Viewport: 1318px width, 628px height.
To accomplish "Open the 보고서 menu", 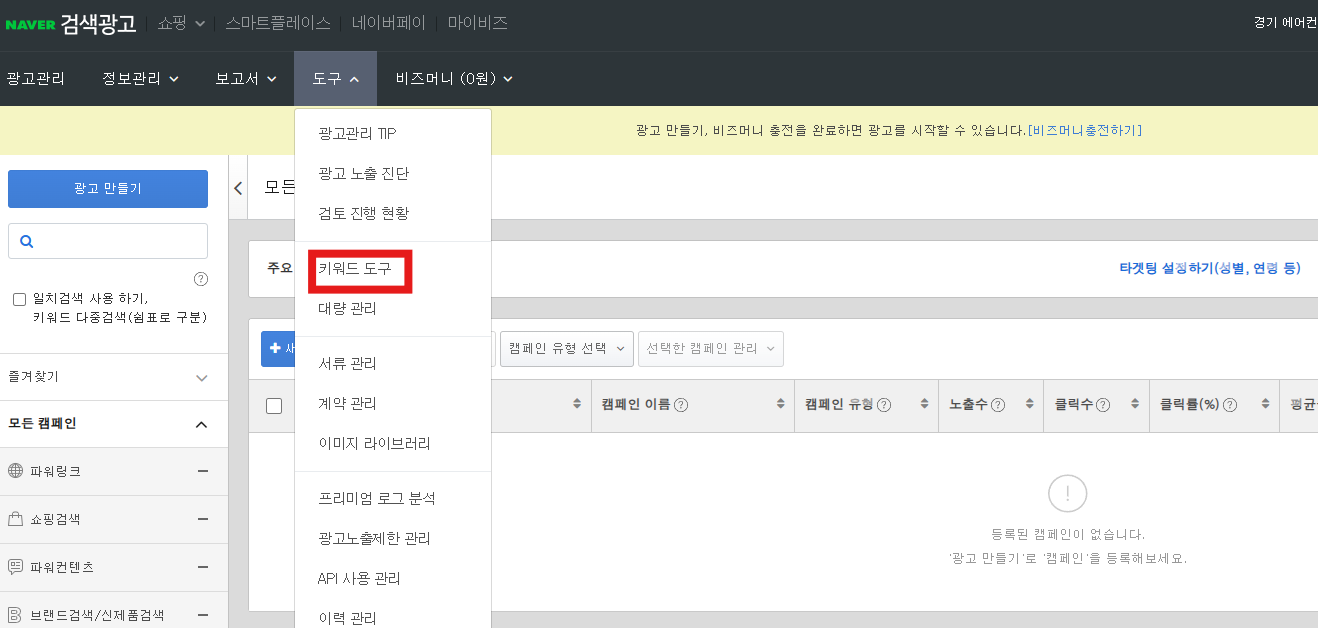I will point(243,76).
